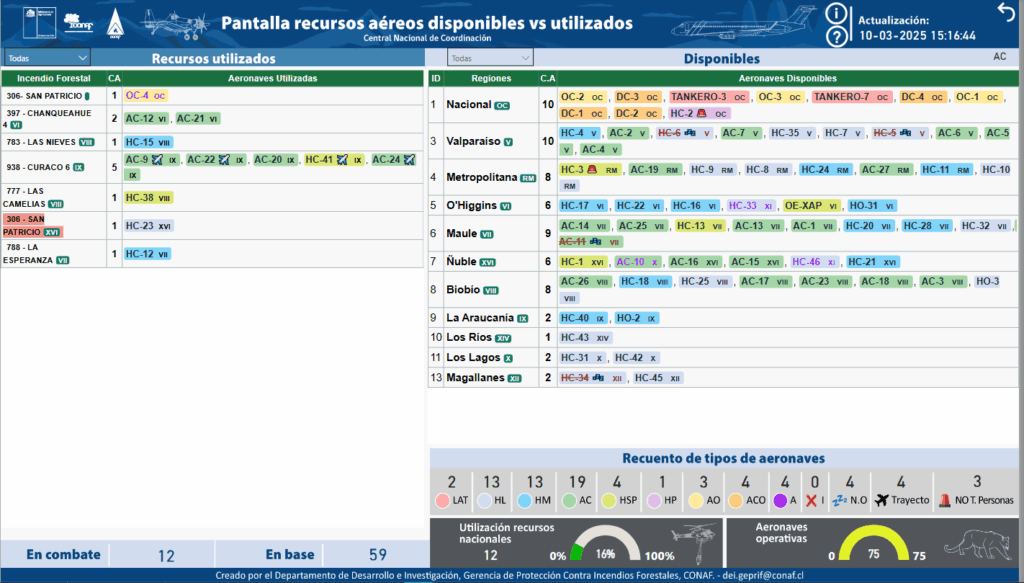Select the pink LAT color circle
This screenshot has width=1024, height=583.
[443, 500]
